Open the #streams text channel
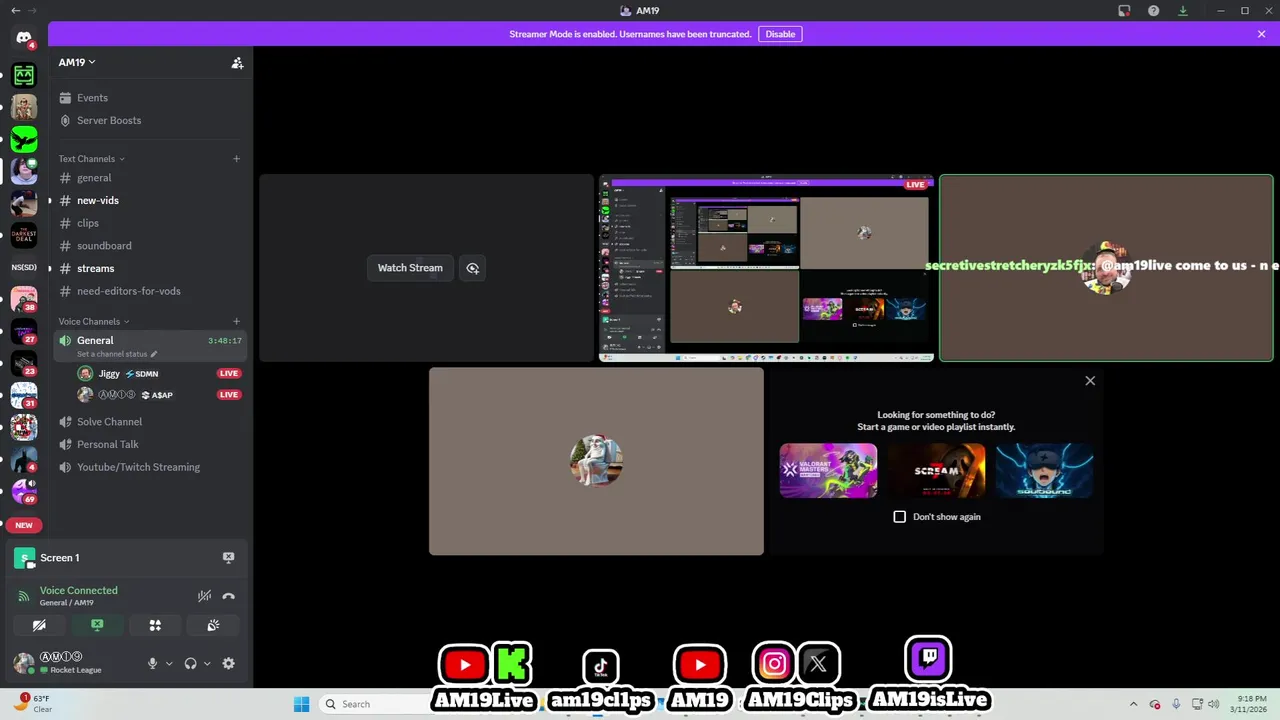Viewport: 1280px width, 720px height. (150, 268)
